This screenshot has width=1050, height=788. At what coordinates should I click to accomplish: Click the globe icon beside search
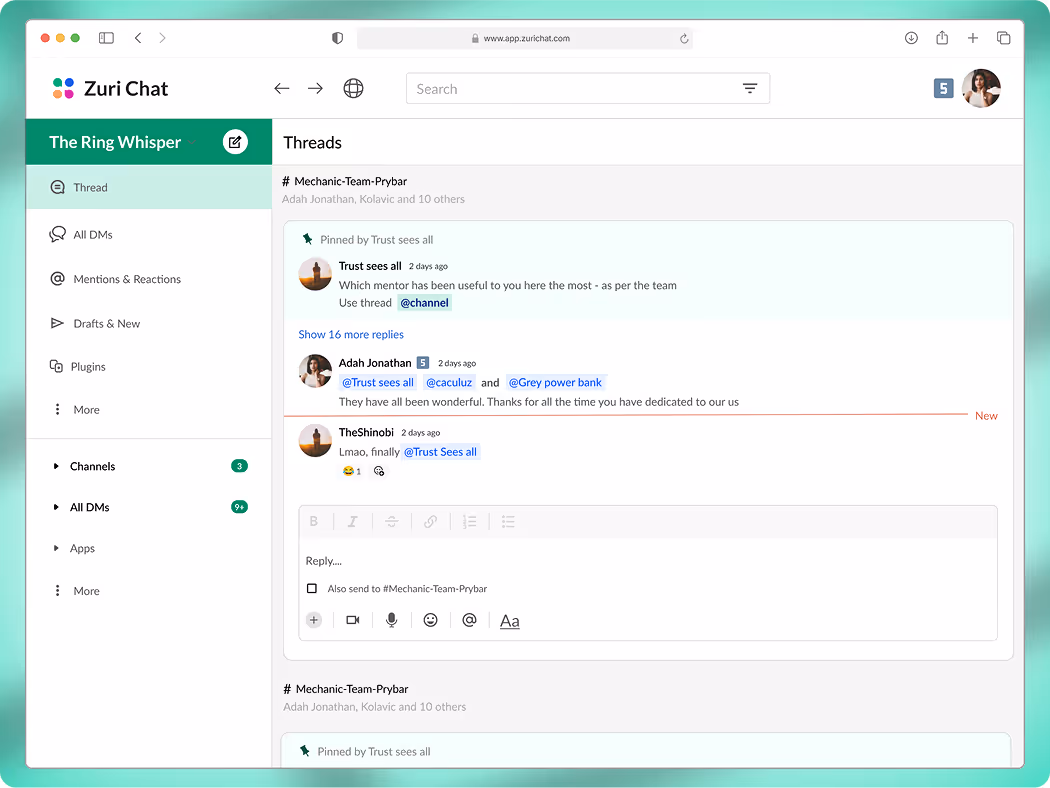tap(354, 88)
